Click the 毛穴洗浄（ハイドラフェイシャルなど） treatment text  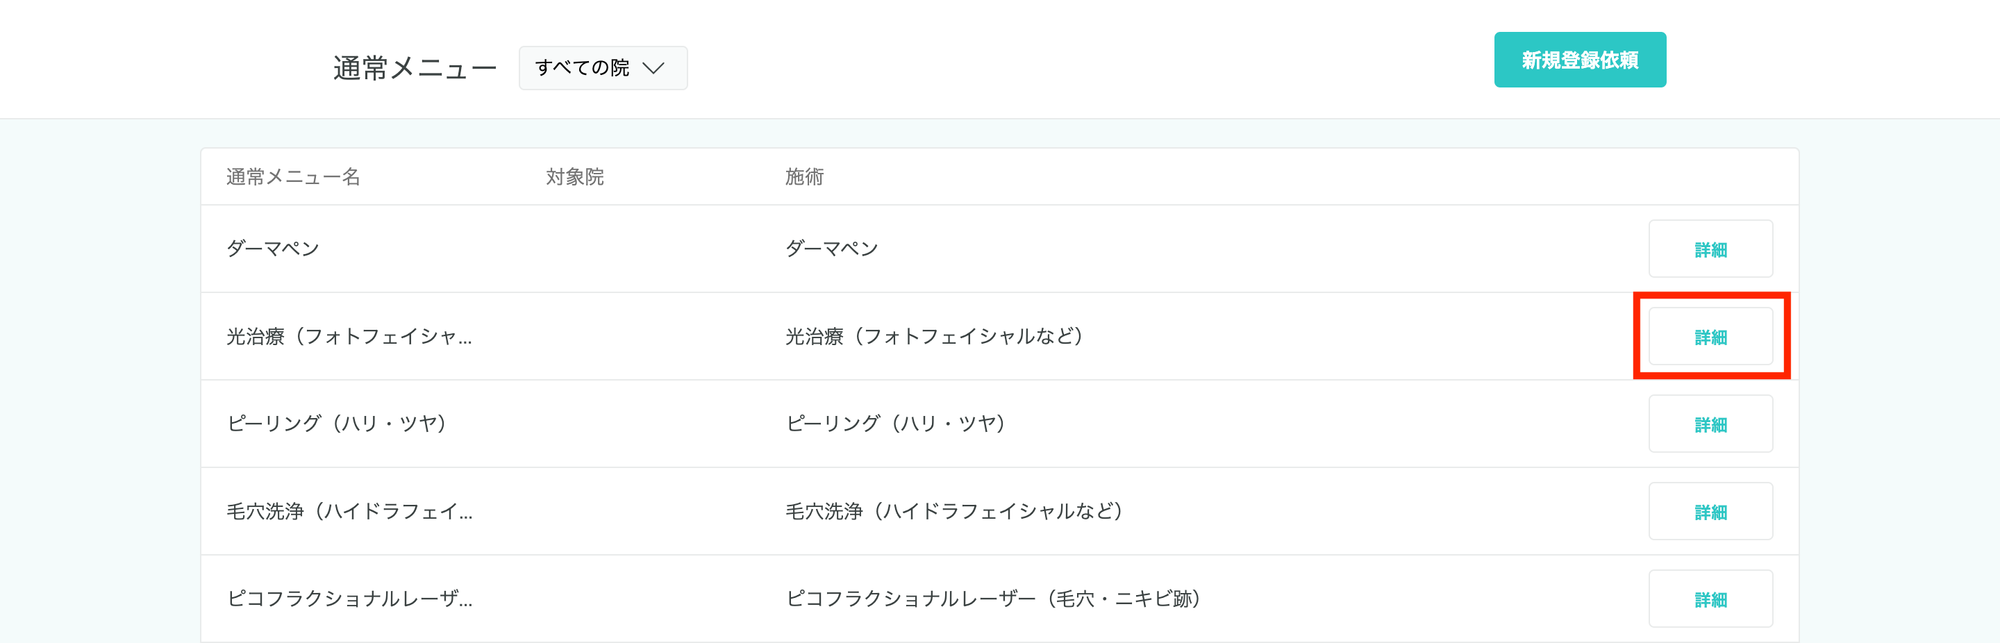coord(954,512)
